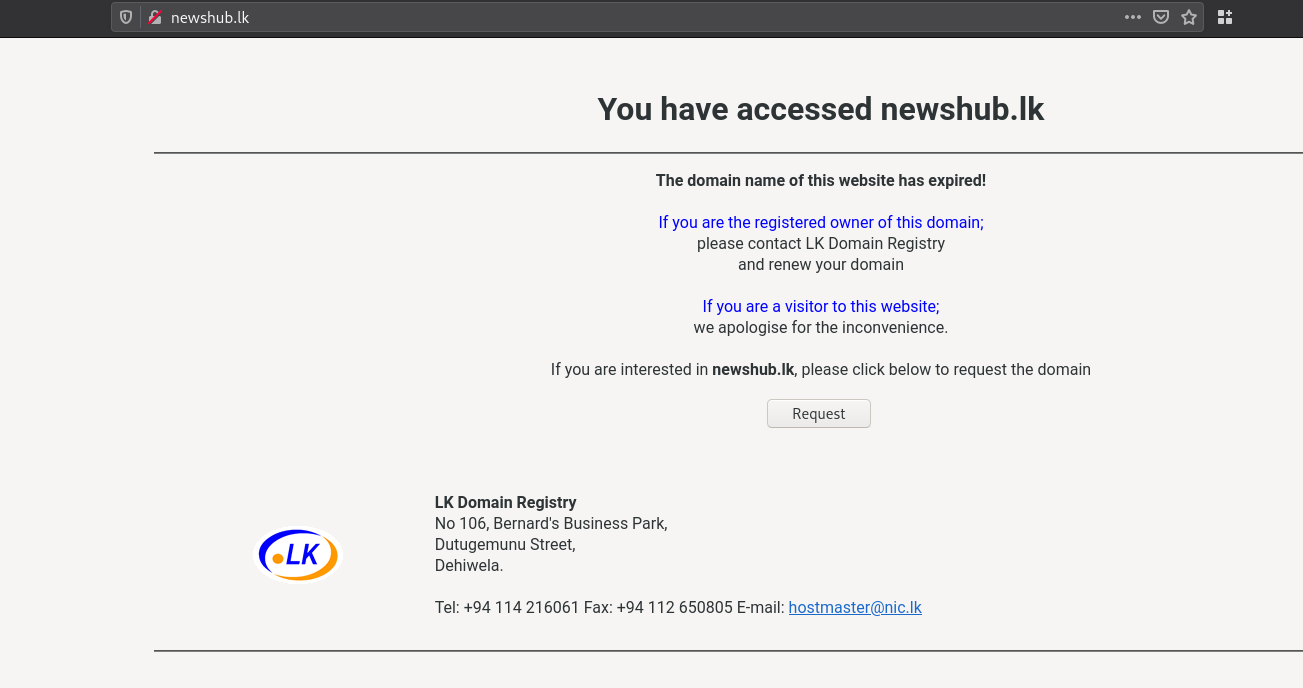Open the insecure connection padlock icon

[155, 17]
